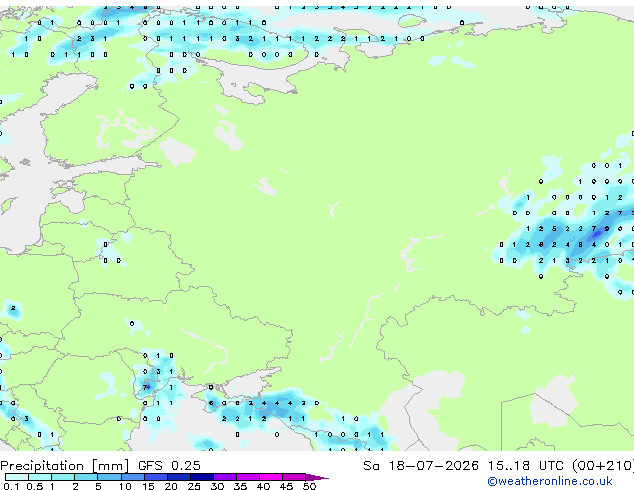634x490 pixels.
Task: Click the "10" legend scale label
Action: point(125,486)
